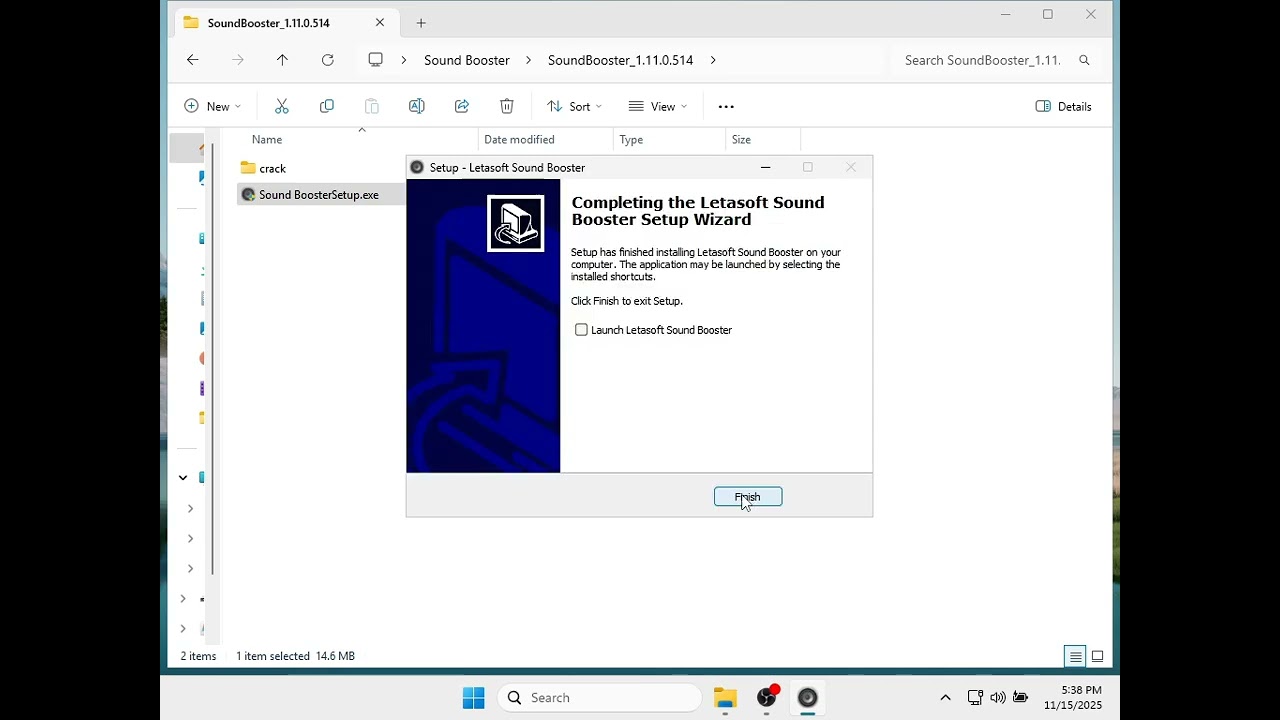Click the This PC monitor icon in address bar

[x=375, y=60]
